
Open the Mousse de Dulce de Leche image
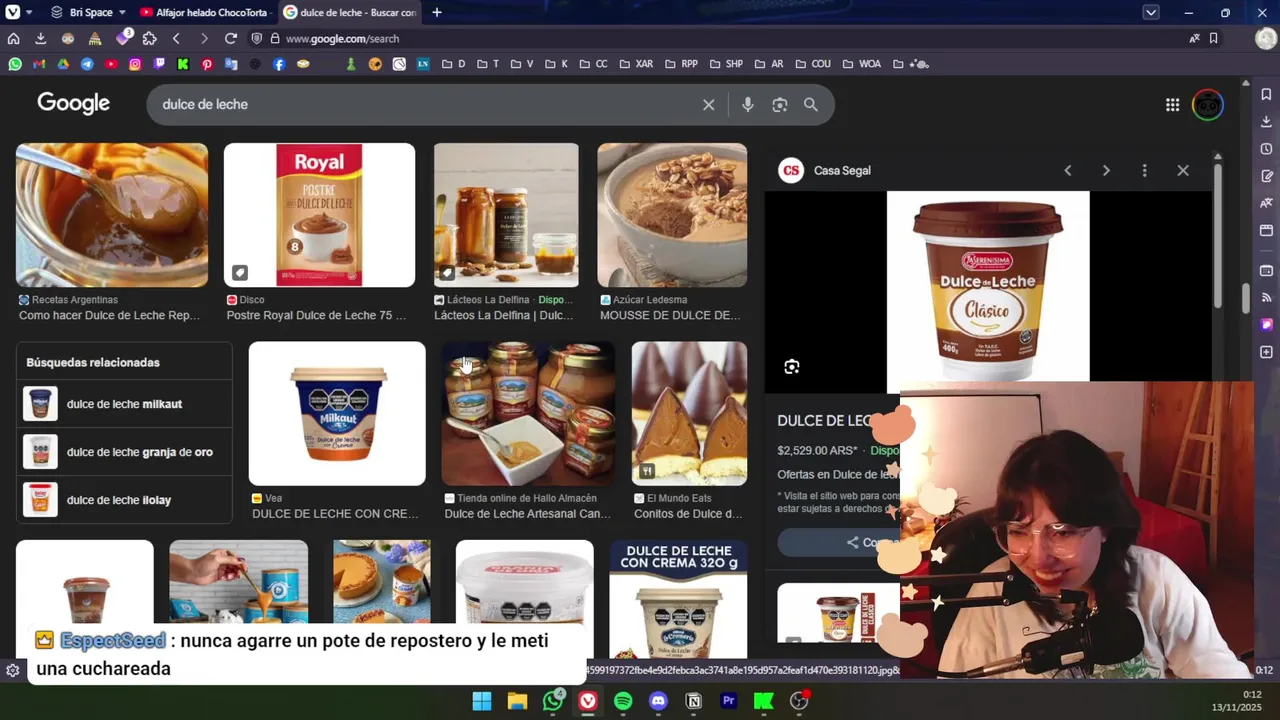pos(672,215)
